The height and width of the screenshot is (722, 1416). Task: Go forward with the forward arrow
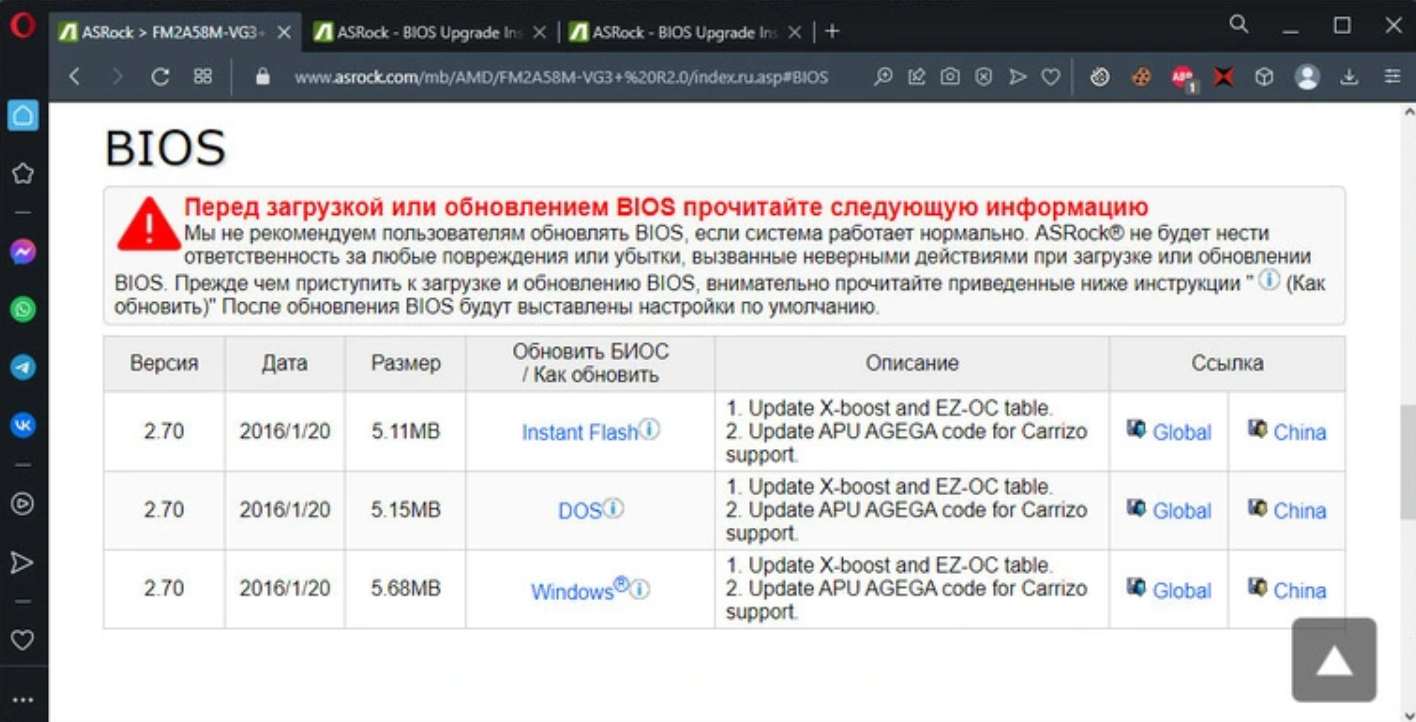tap(117, 77)
